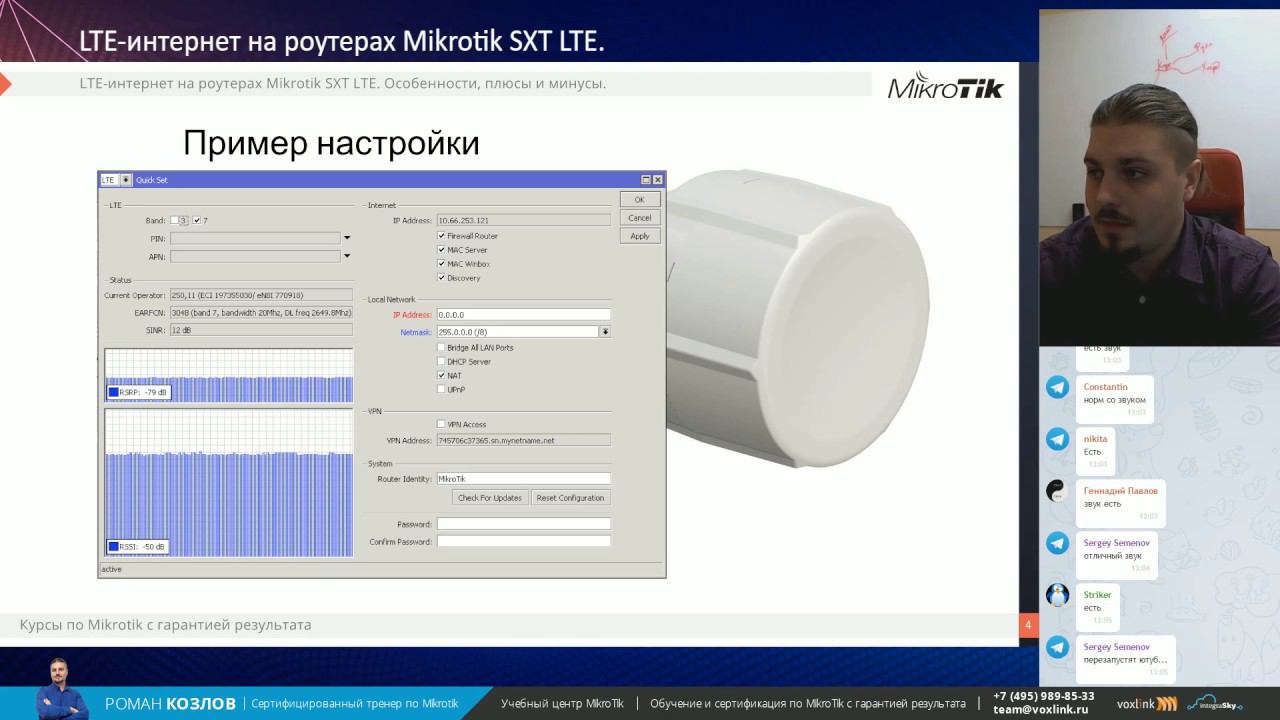Click the SINR 12 dB value
The width and height of the screenshot is (1280, 720).
(261, 330)
